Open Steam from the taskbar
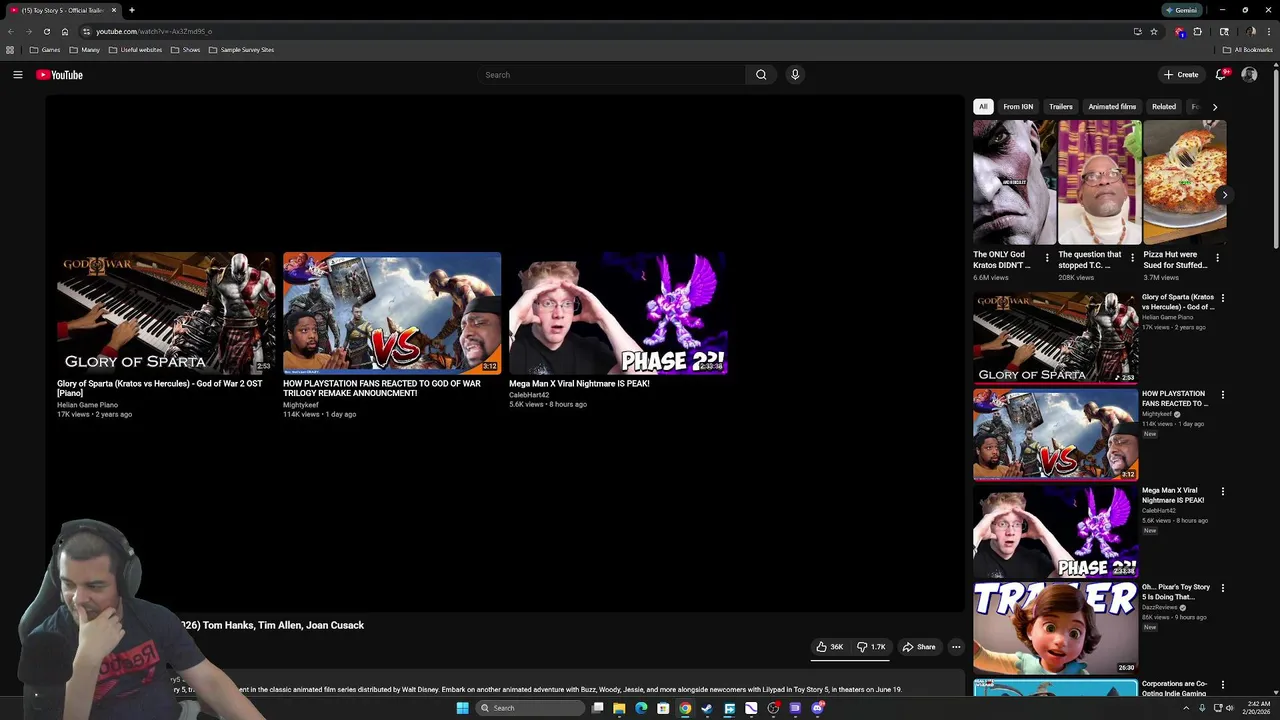The image size is (1280, 720). pyautogui.click(x=707, y=708)
